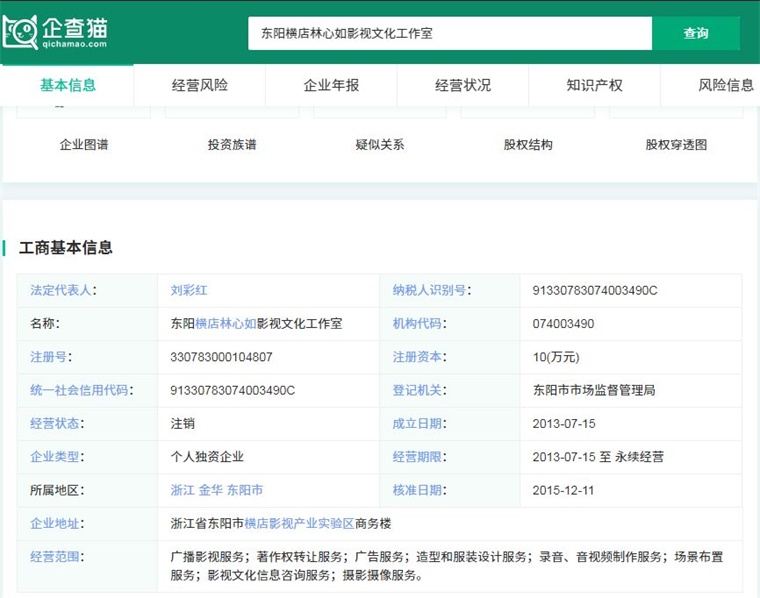Click the 名称 row label
The image size is (760, 598).
[45, 323]
